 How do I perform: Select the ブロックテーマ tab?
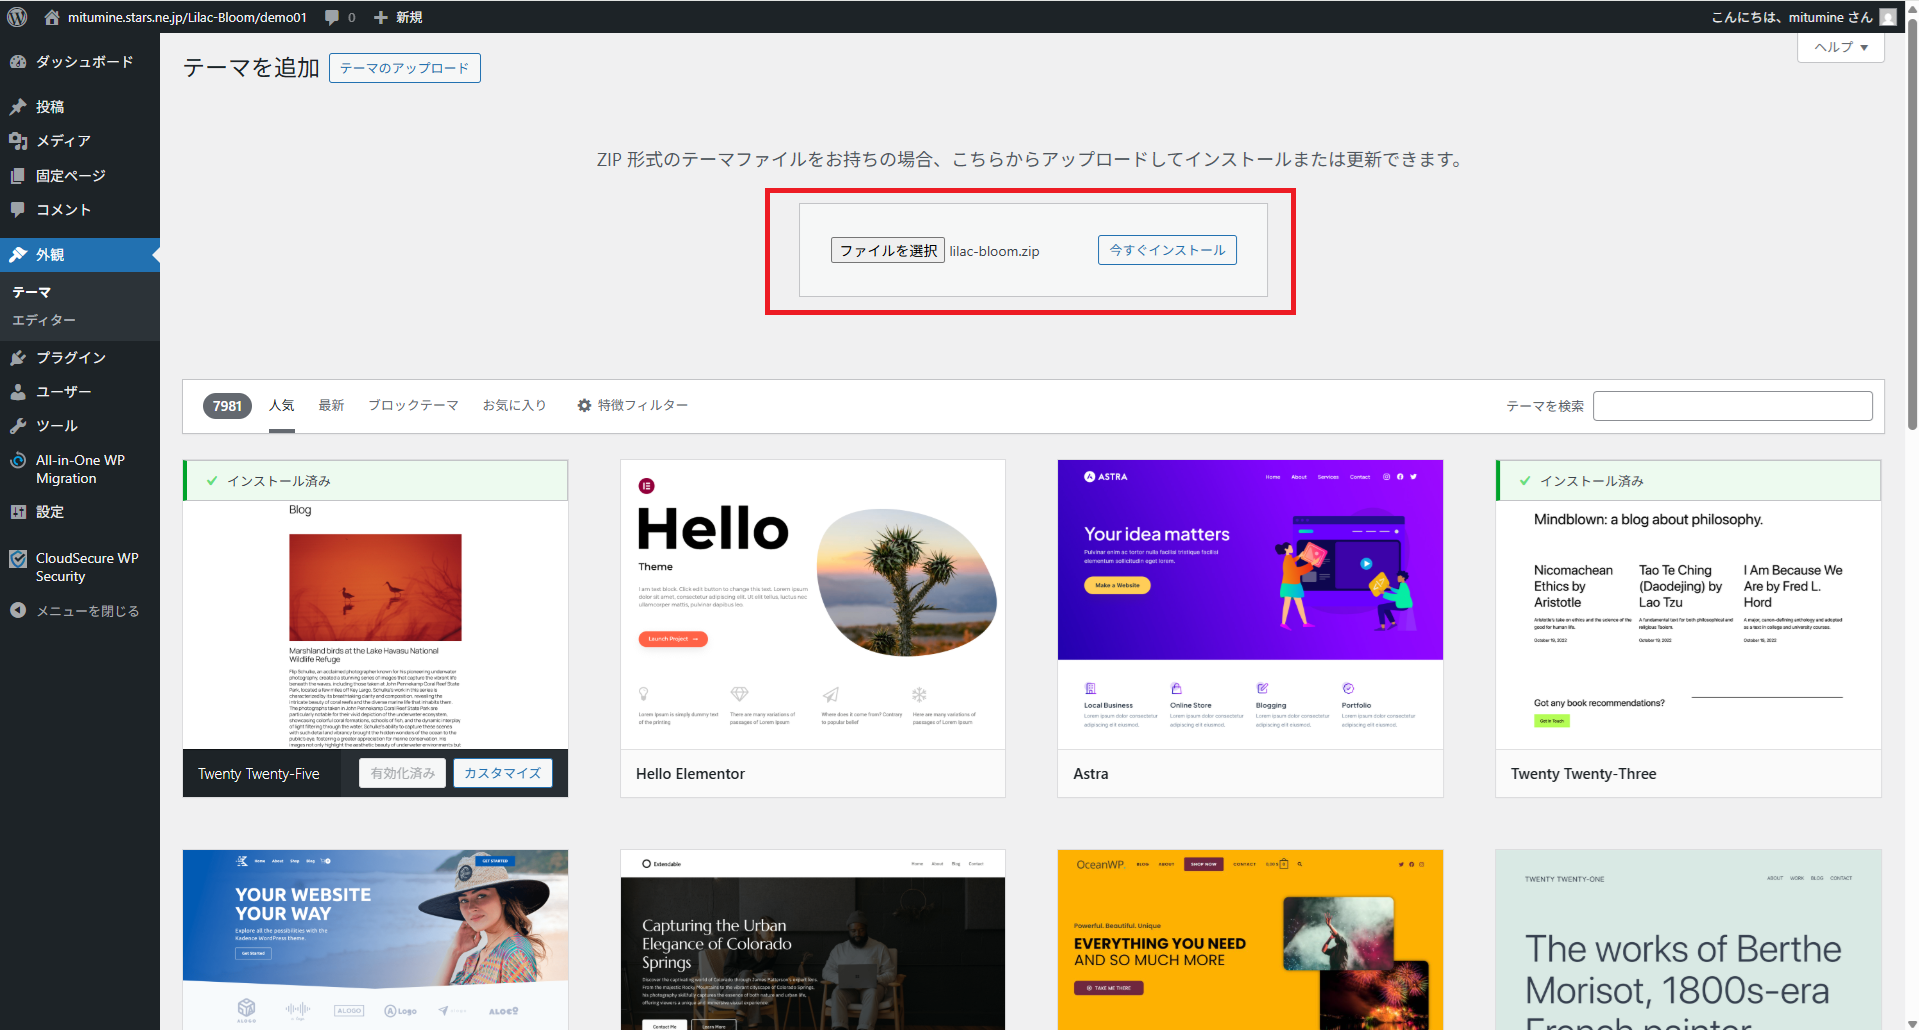pos(413,405)
